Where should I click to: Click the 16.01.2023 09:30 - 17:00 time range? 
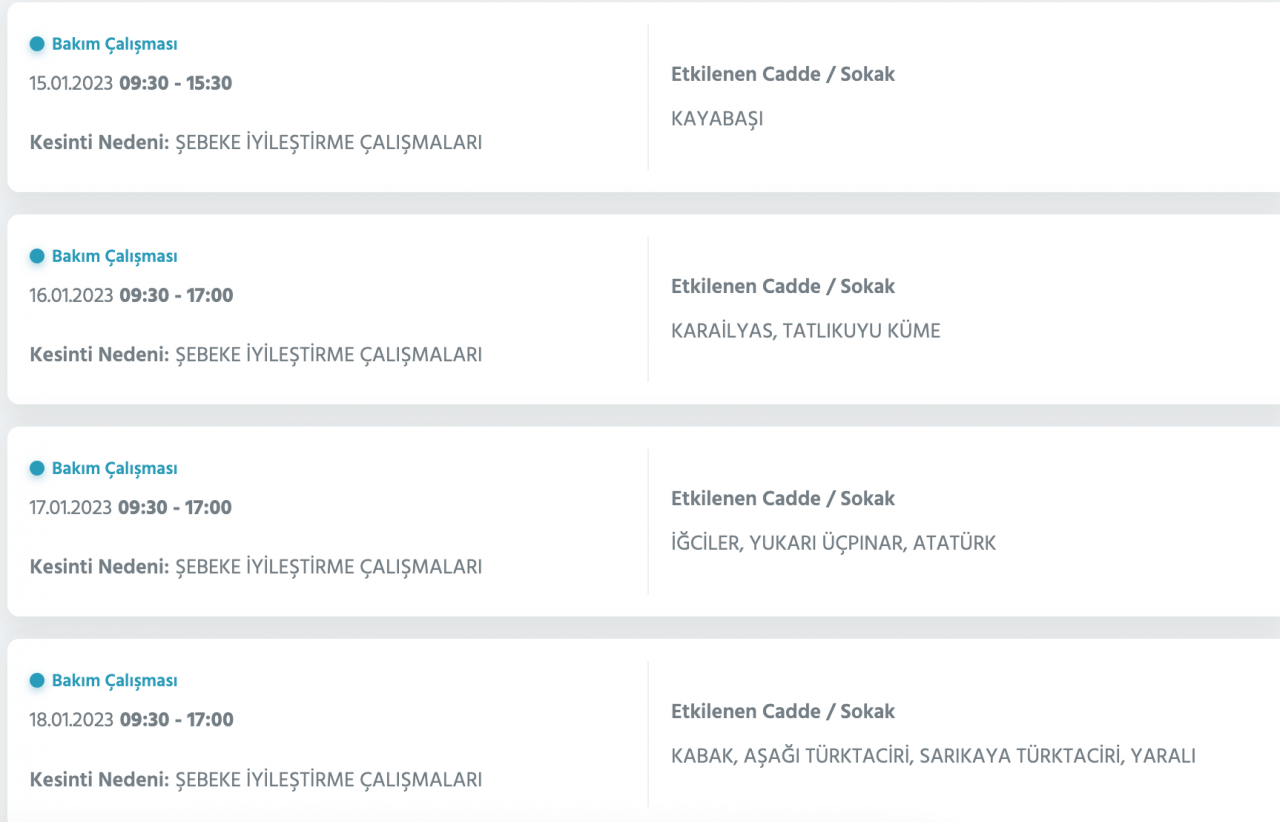[x=131, y=295]
